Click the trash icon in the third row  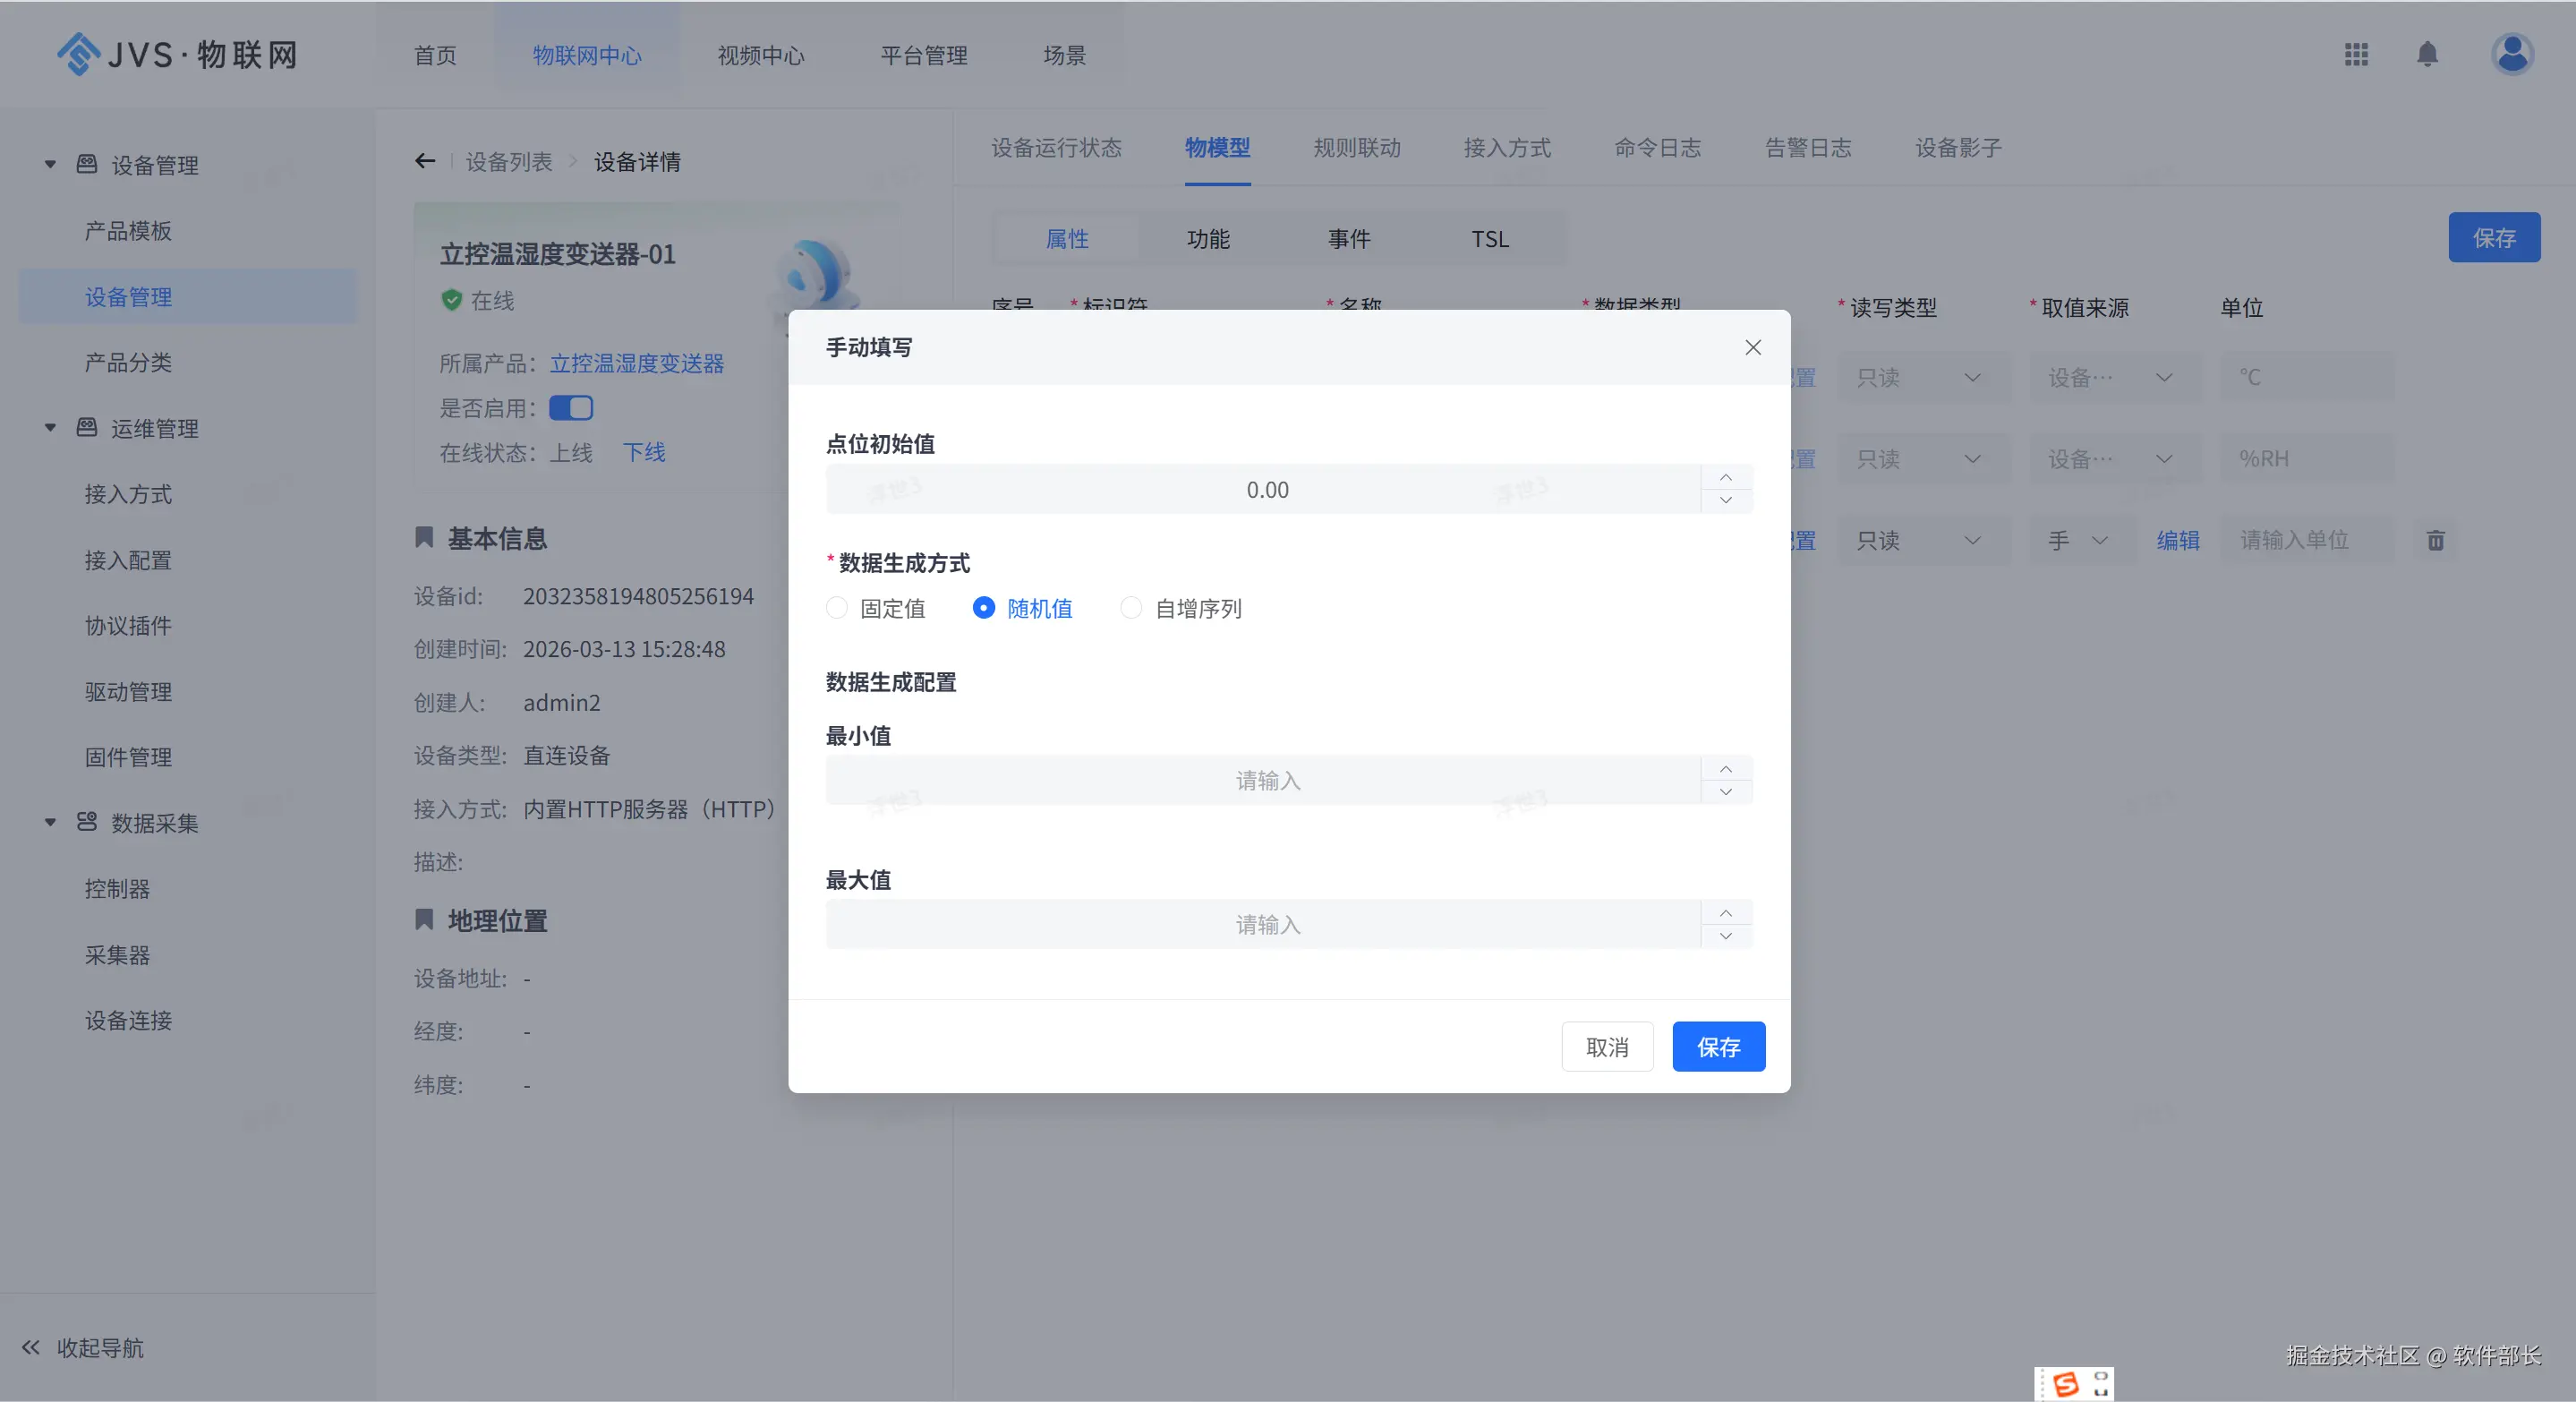coord(2435,541)
